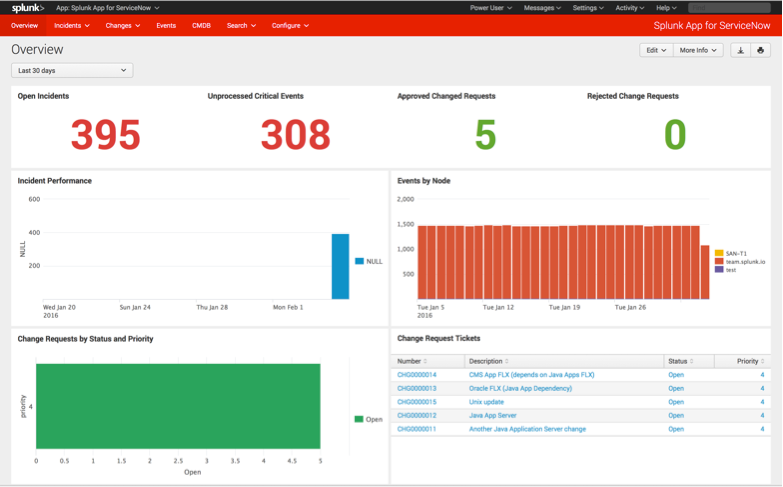
Task: Click the Approved Changed Requests value 5
Action: coord(485,134)
